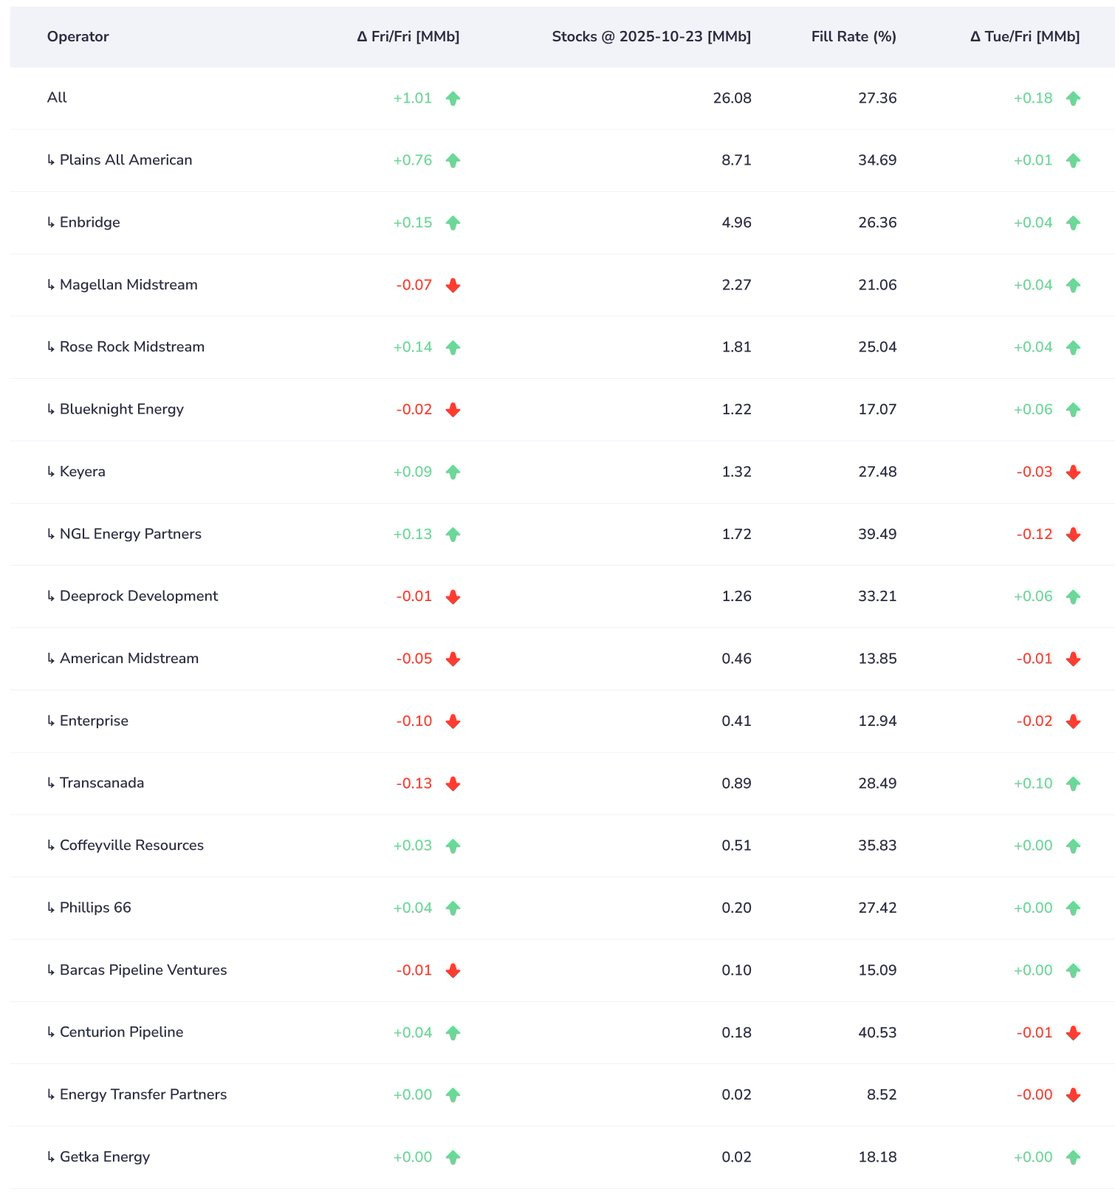Select the Blueknight Energy operator row
The image size is (1115, 1200).
point(562,410)
